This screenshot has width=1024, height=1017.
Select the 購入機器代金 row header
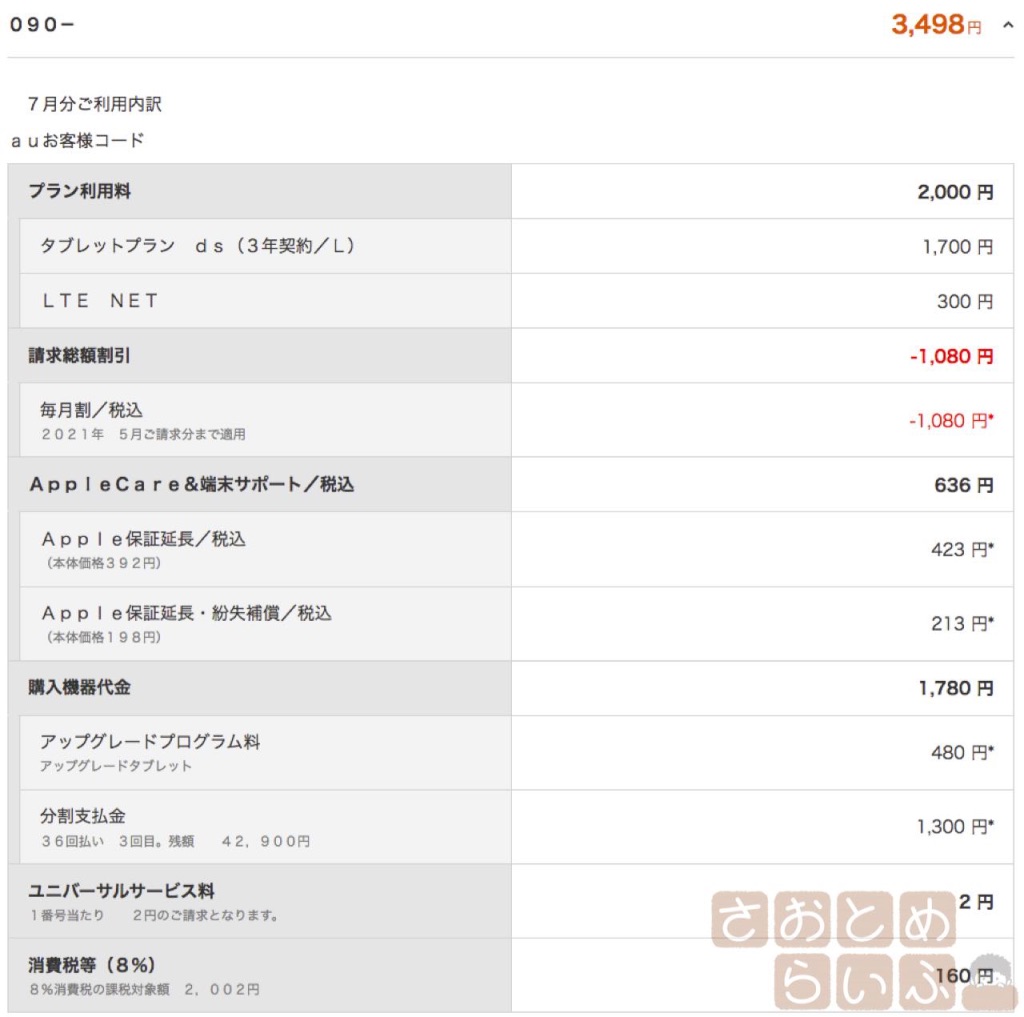(259, 688)
